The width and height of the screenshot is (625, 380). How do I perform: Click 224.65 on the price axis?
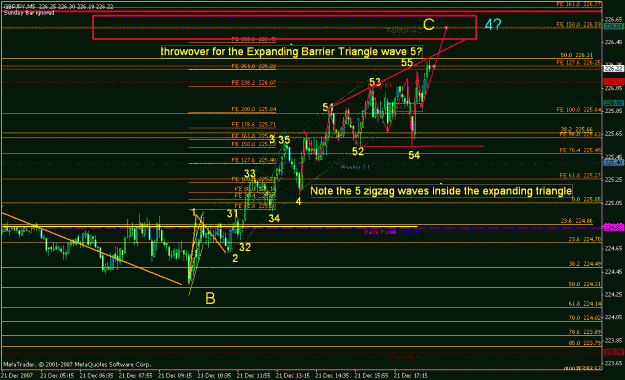[613, 248]
